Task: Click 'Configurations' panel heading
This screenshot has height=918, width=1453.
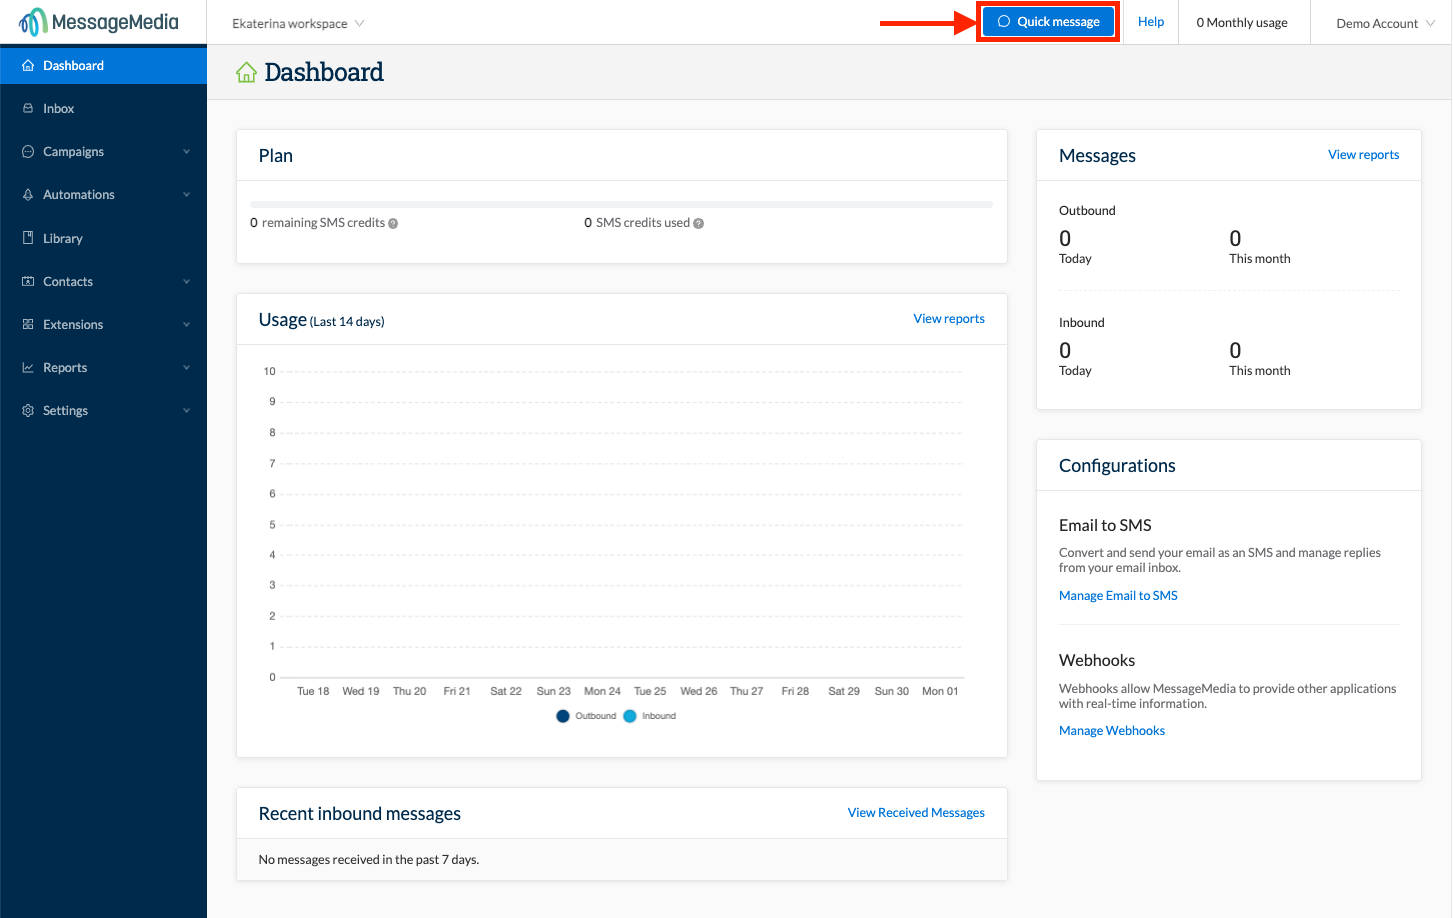Action: 1117,466
